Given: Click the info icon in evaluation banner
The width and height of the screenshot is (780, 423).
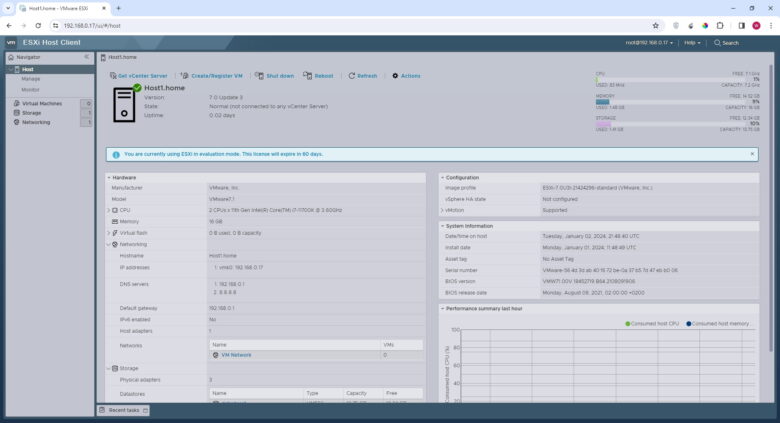Looking at the screenshot, I should coord(116,155).
